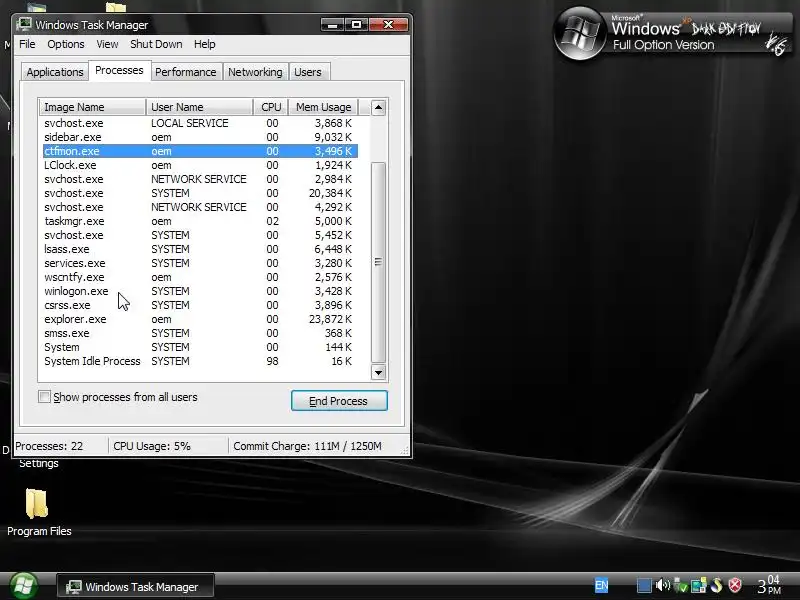Select the services.exe process row

(x=200, y=263)
